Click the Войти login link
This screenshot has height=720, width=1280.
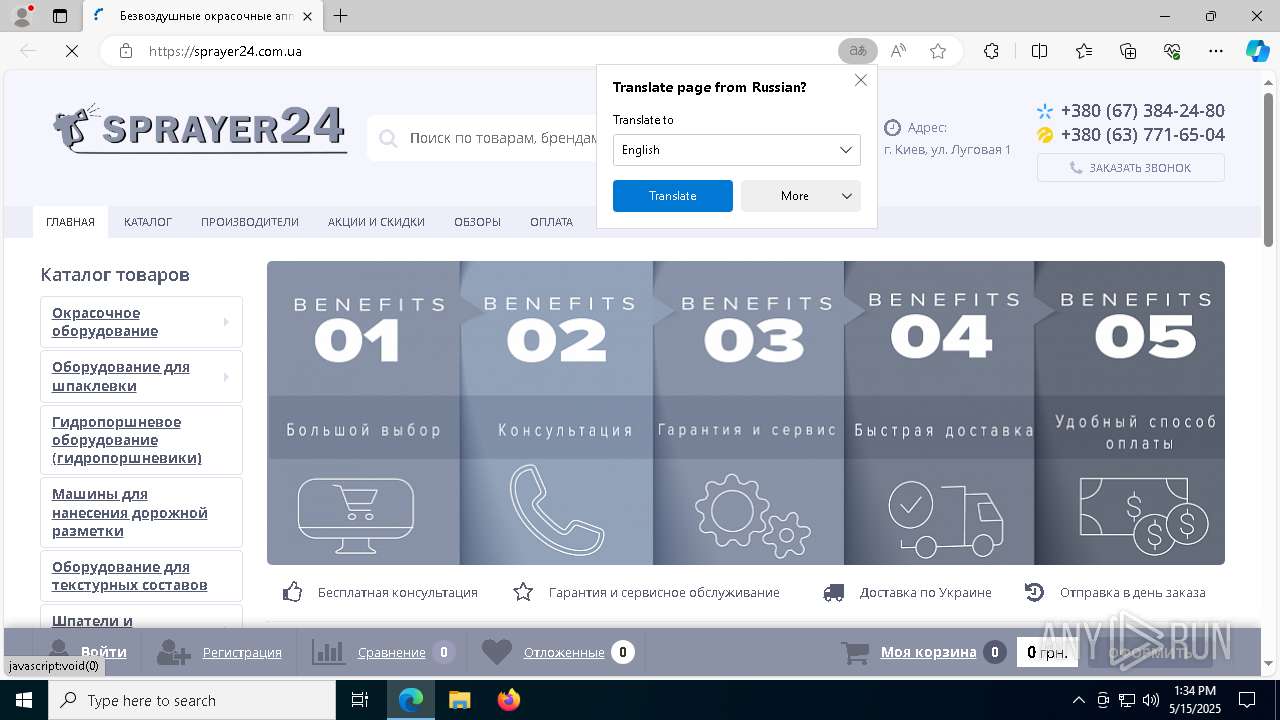point(104,652)
